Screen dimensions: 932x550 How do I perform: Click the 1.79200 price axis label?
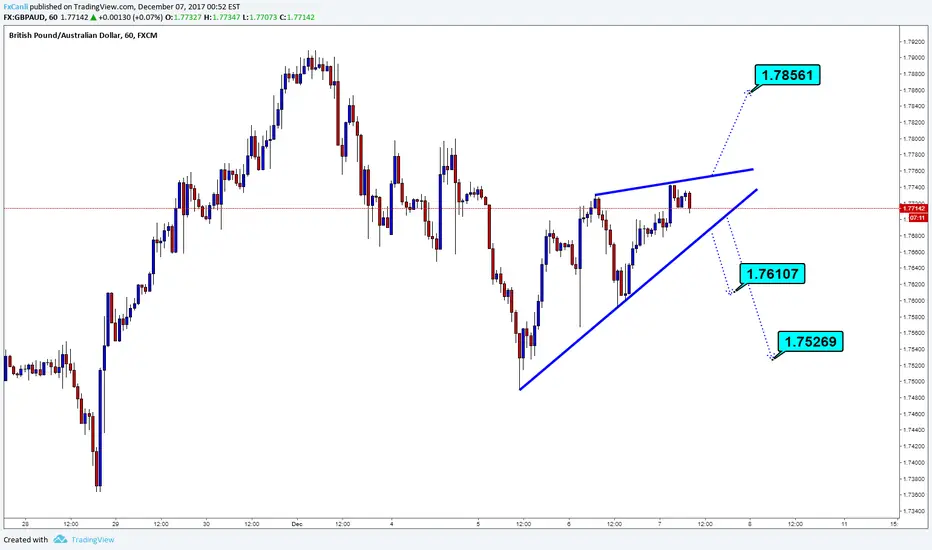click(x=916, y=42)
